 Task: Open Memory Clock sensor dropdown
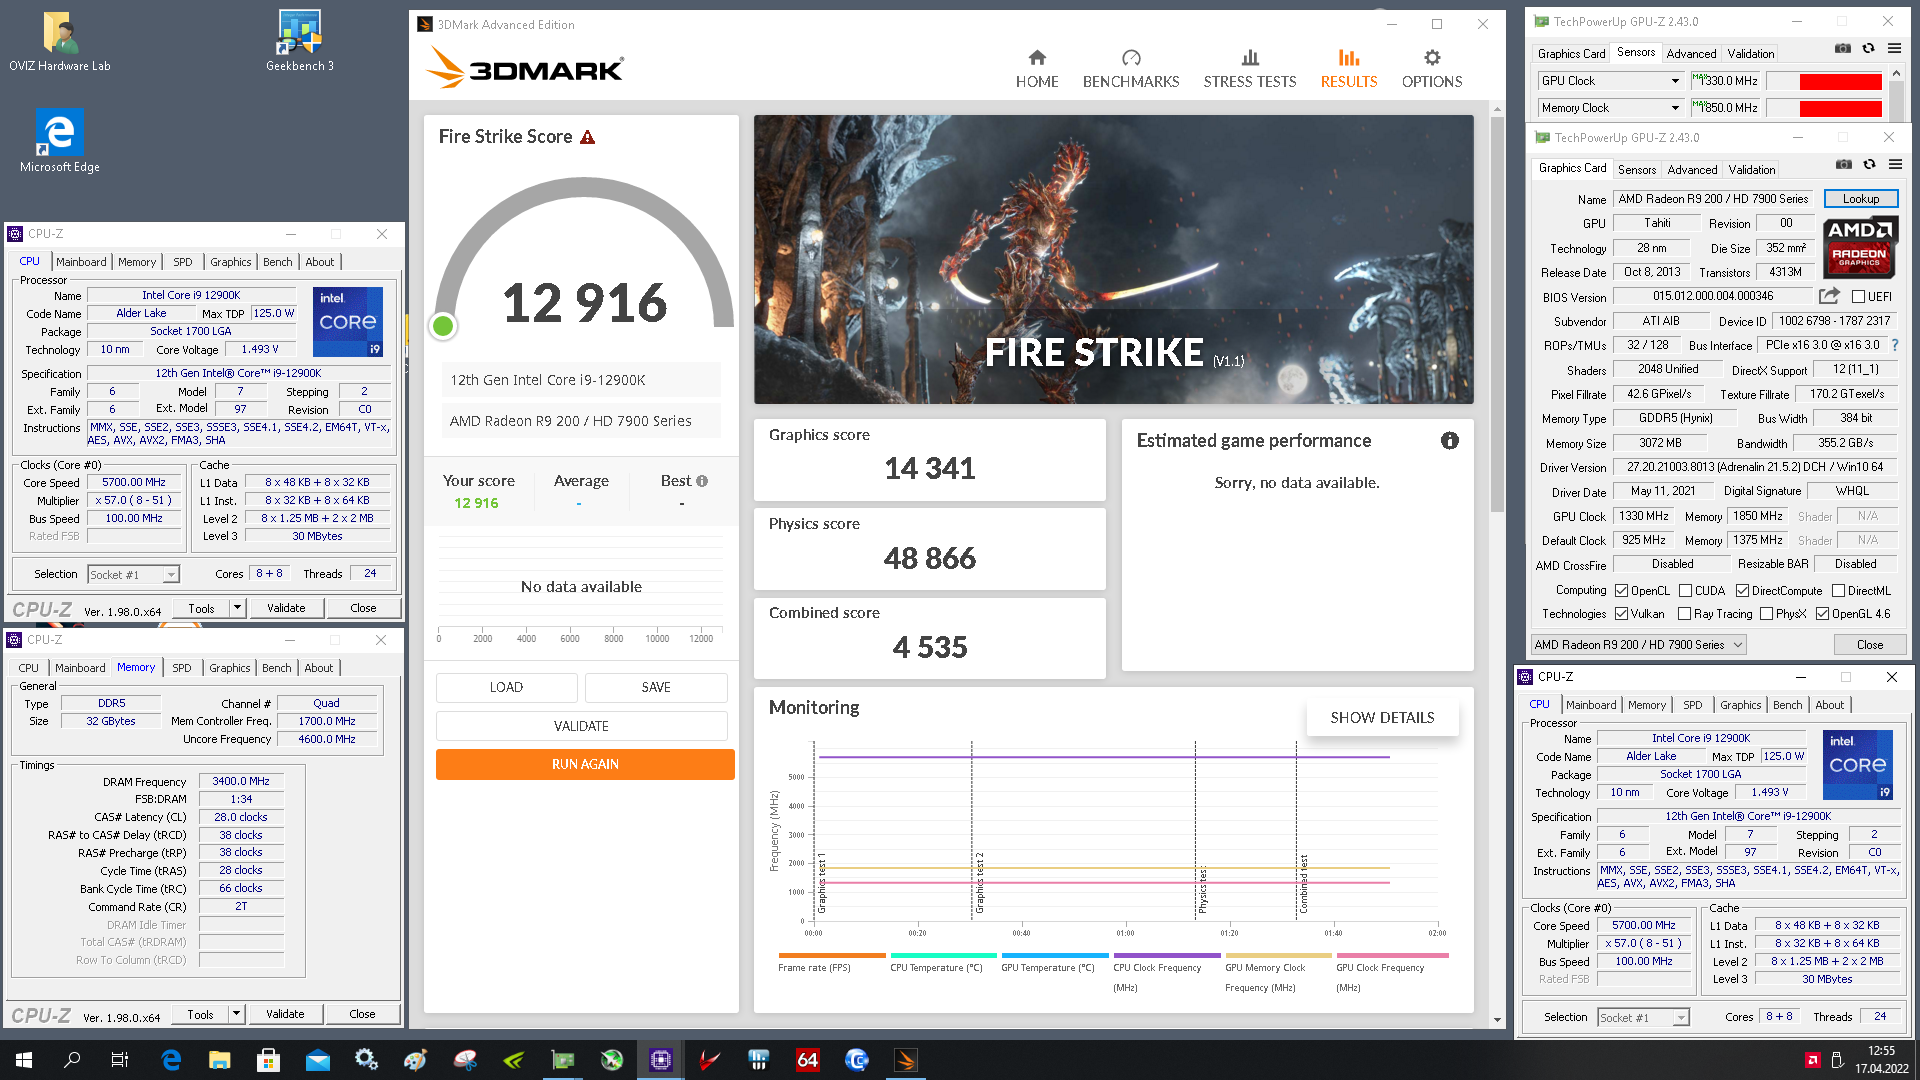1675,108
